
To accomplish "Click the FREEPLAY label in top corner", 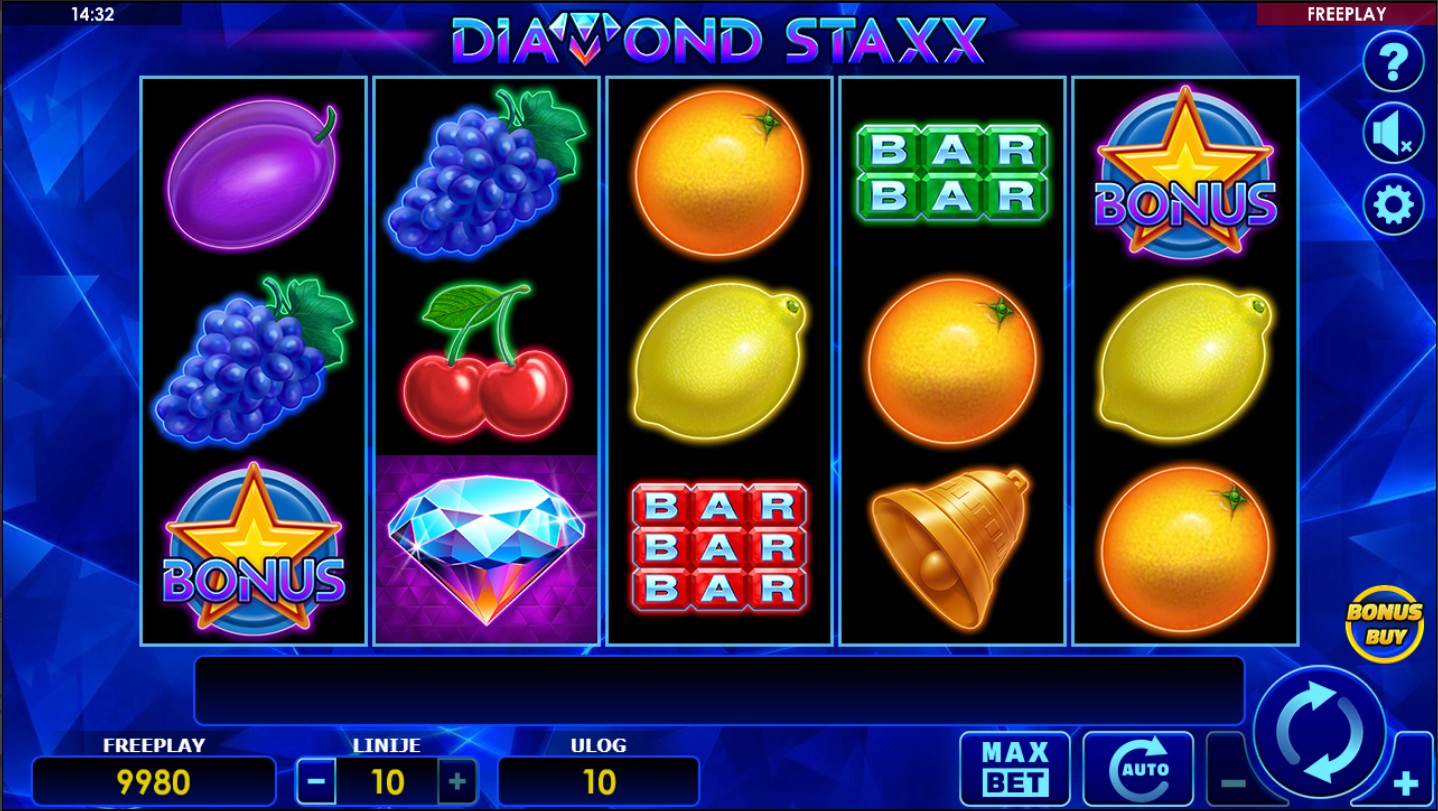I will coord(1346,14).
